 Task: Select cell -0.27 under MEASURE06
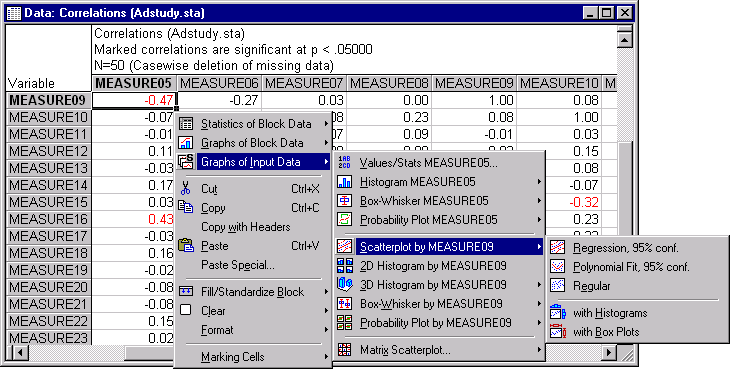click(219, 100)
